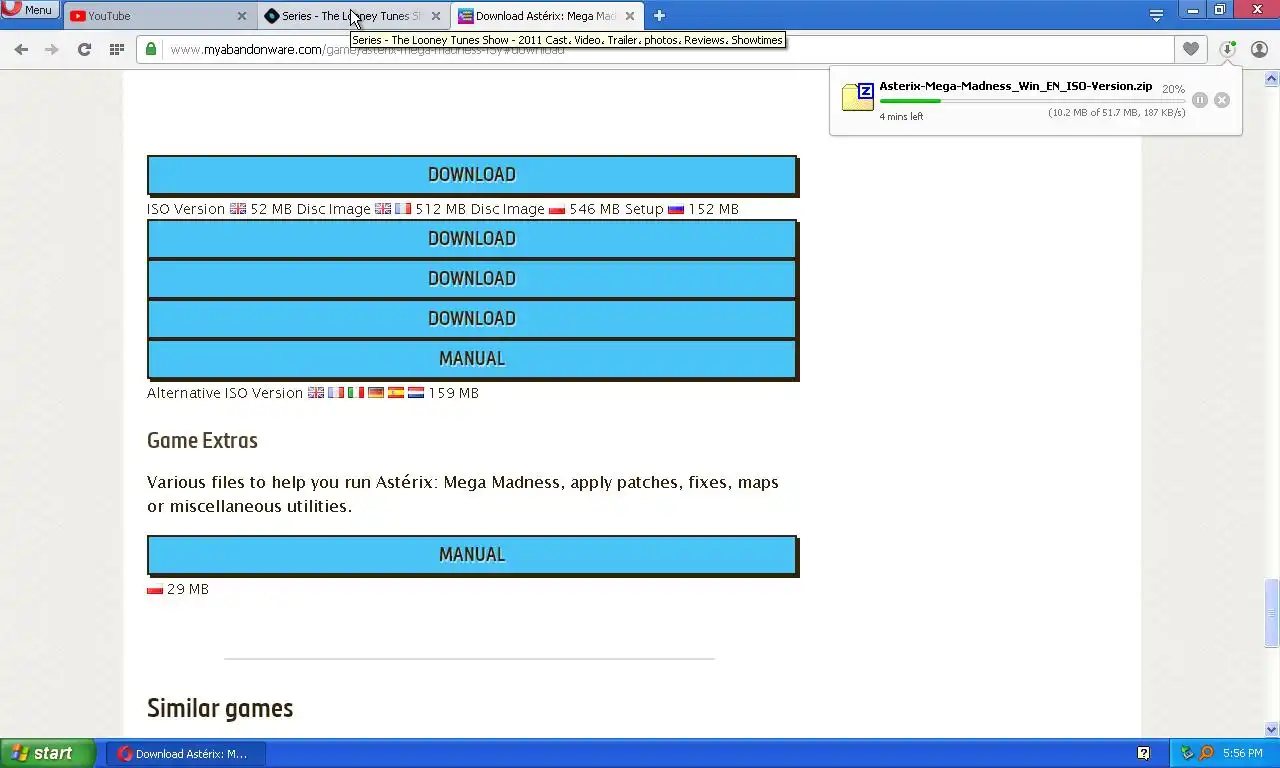
Task: Click the Polish flag before 546 MB Setup
Action: (x=557, y=210)
